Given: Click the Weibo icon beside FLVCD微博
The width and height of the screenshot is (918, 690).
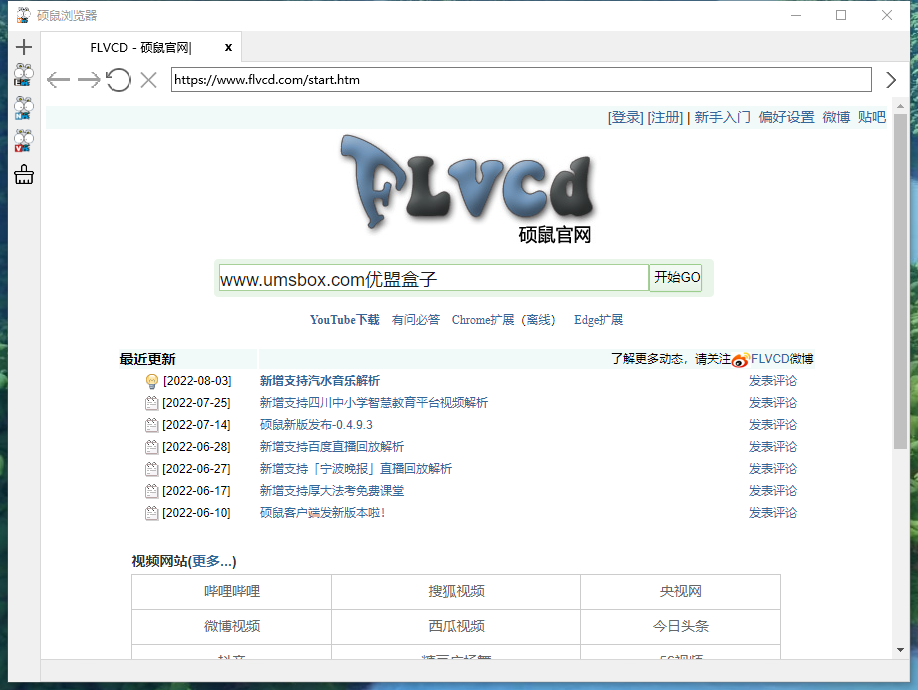Looking at the screenshot, I should (x=741, y=360).
